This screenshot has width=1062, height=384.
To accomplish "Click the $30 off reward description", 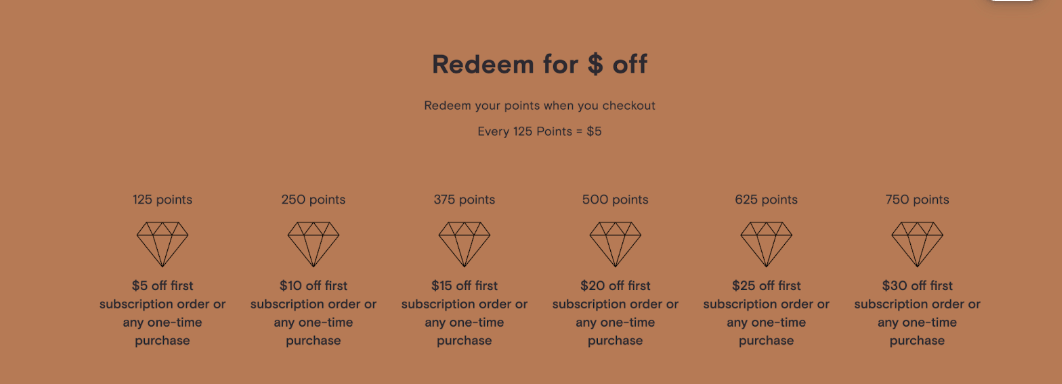I will click(x=917, y=313).
